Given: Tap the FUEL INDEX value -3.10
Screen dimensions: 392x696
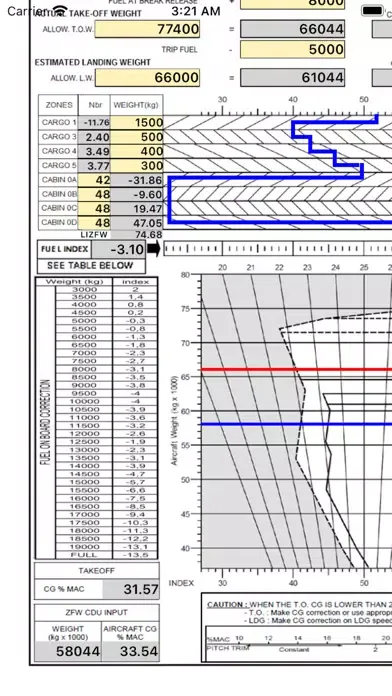Looking at the screenshot, I should click(x=119, y=249).
